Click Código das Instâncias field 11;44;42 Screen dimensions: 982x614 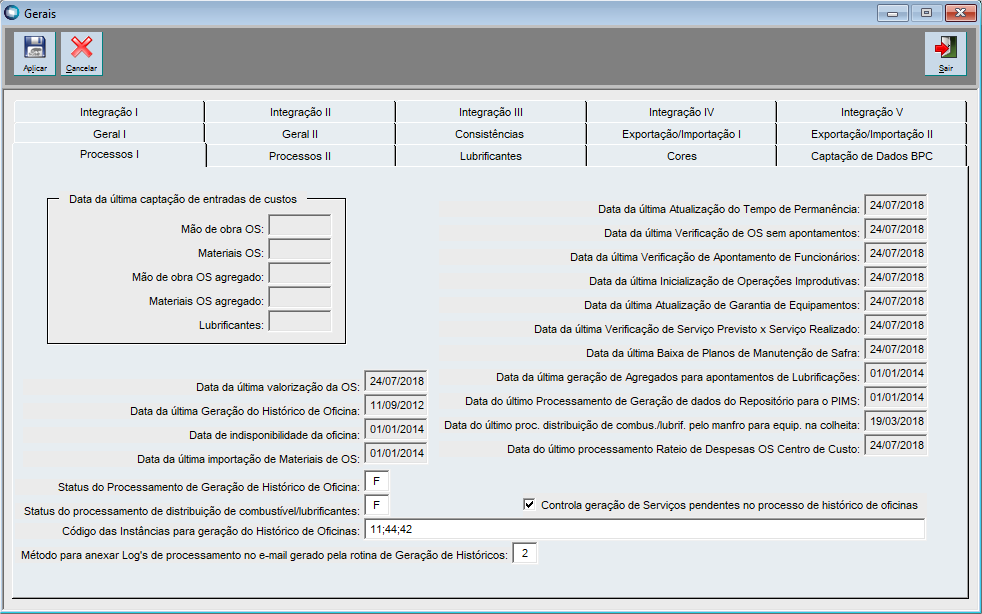644,529
